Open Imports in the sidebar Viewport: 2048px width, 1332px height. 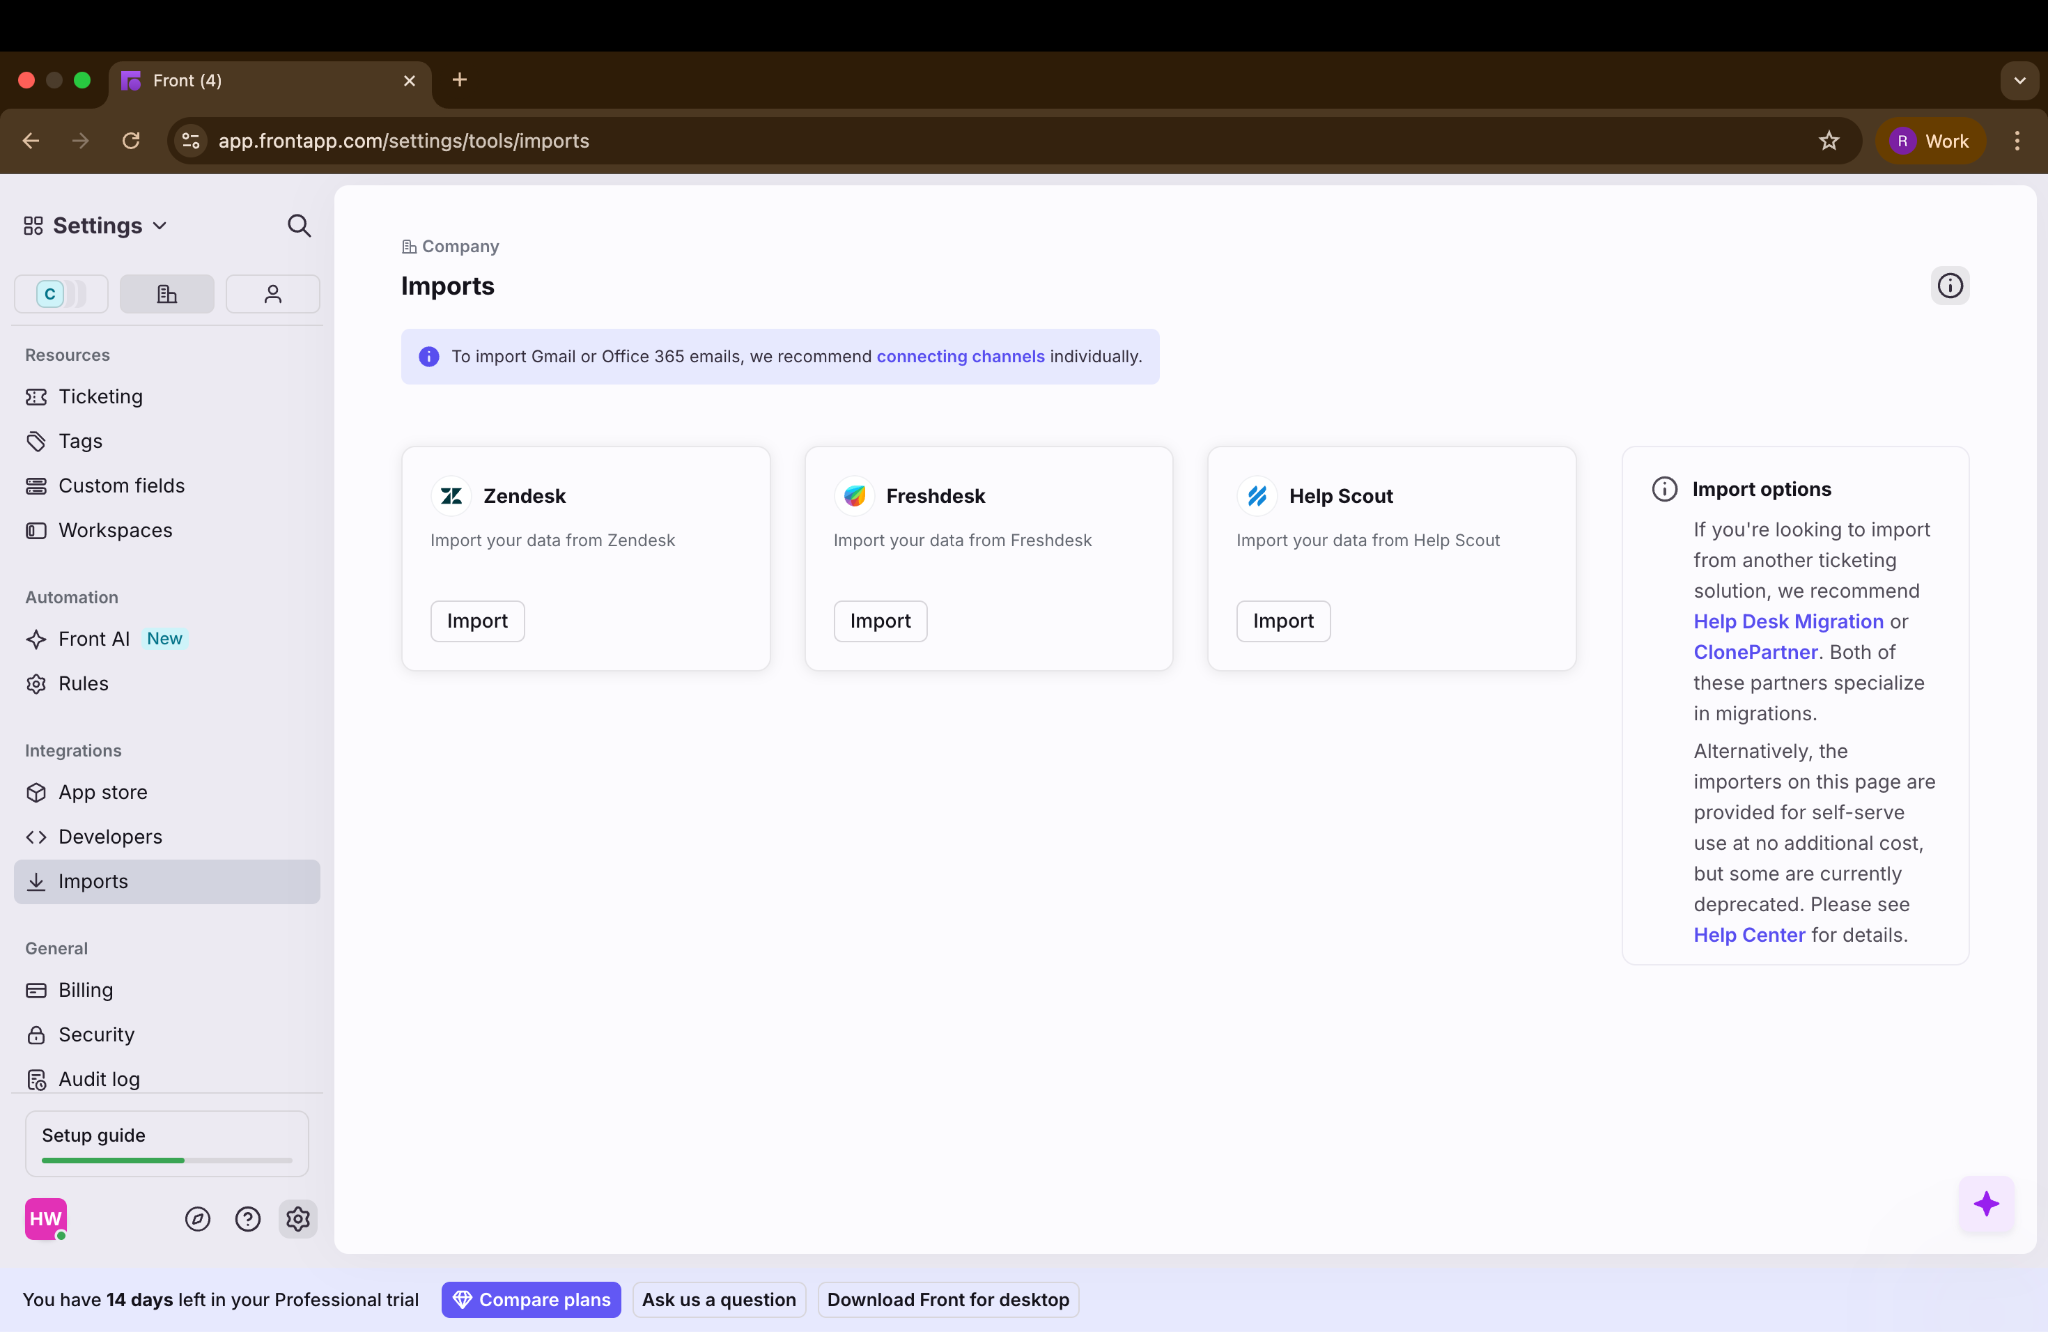[92, 881]
